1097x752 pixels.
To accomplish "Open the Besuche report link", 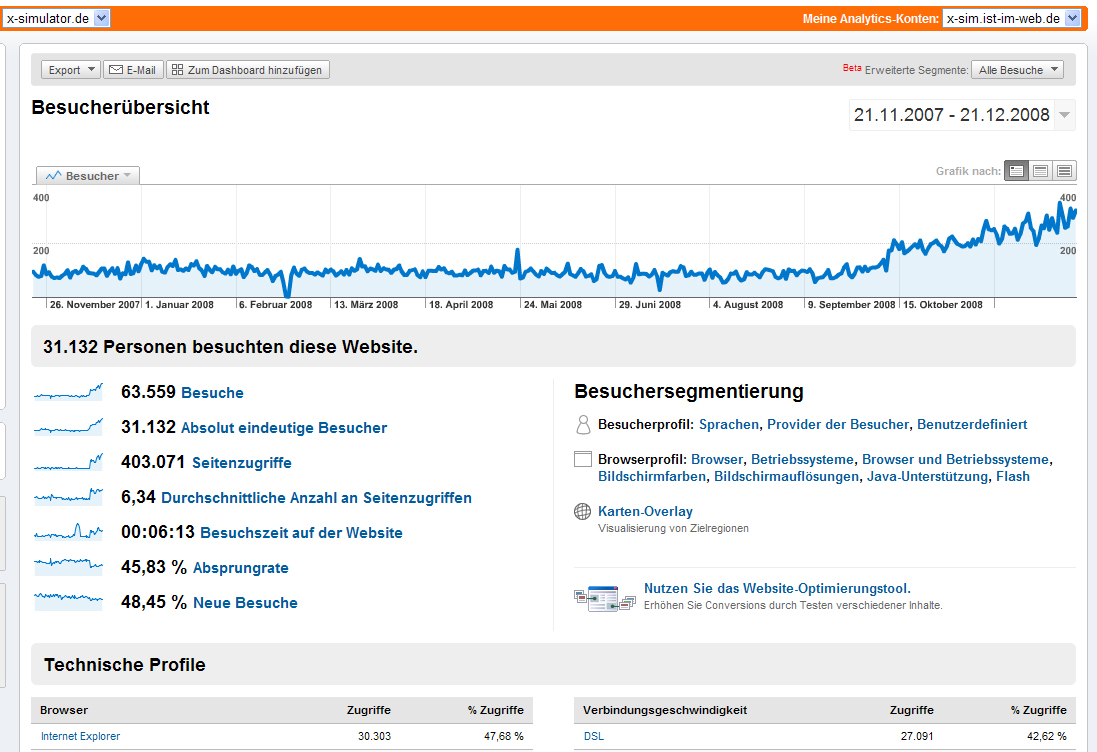I will [x=212, y=393].
